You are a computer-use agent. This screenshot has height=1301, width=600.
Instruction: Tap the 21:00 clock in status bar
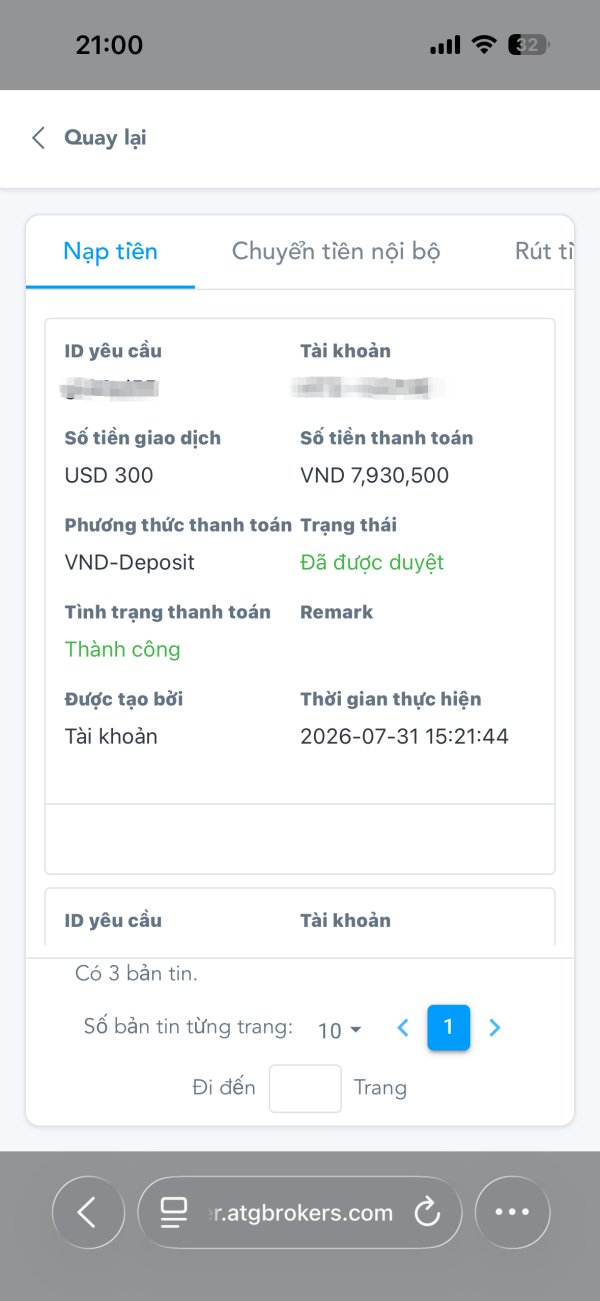click(x=109, y=45)
